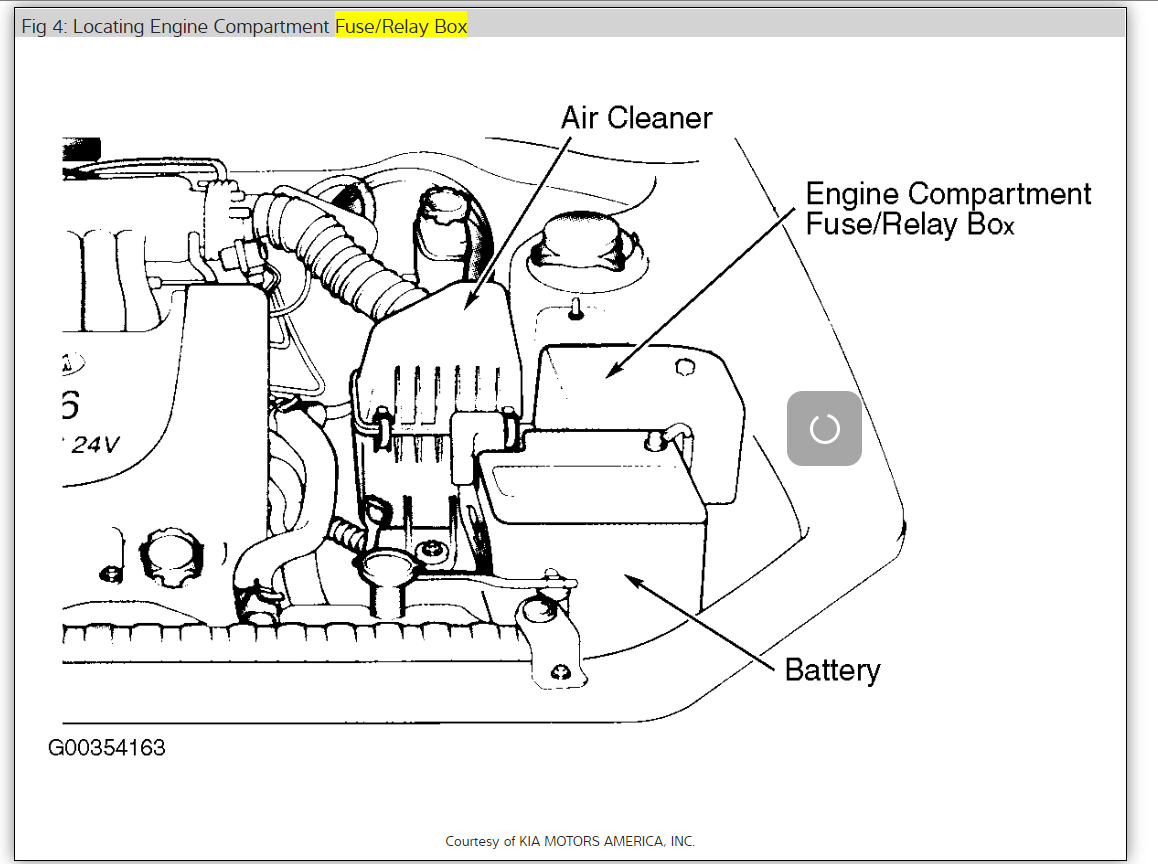Click the highlighted 'Fuse/Relay Box' title text
The image size is (1158, 864).
(x=401, y=27)
